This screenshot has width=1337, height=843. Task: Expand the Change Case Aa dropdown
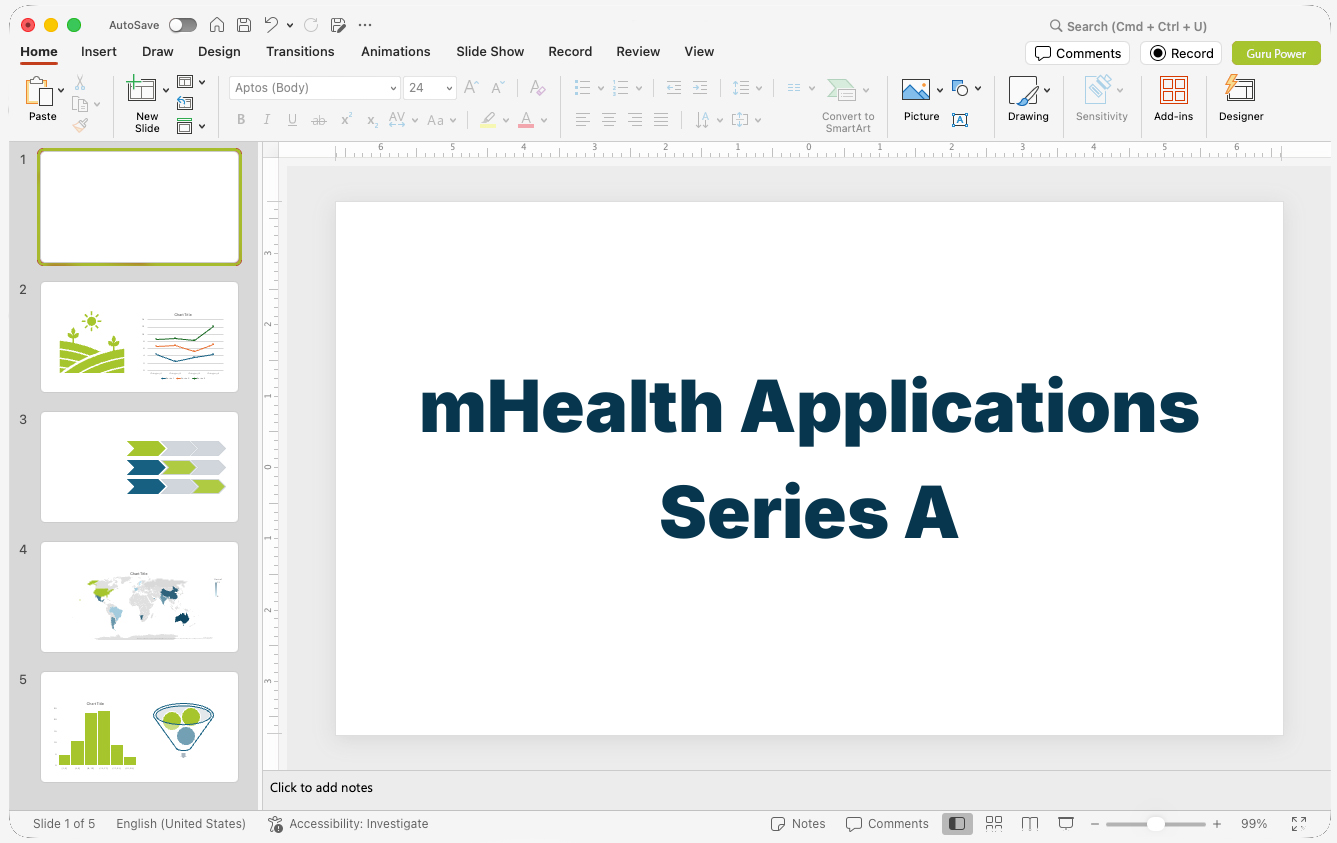[441, 120]
